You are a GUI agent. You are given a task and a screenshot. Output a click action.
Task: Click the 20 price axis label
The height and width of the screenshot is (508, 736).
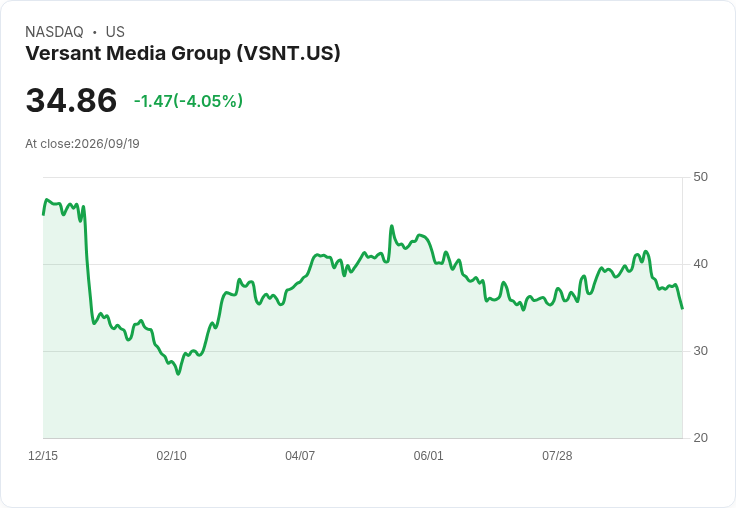700,438
